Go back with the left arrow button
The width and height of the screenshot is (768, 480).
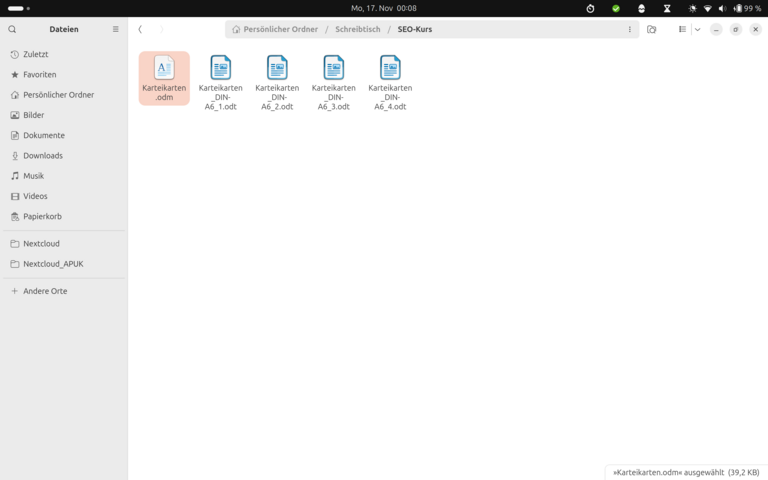pyautogui.click(x=140, y=29)
